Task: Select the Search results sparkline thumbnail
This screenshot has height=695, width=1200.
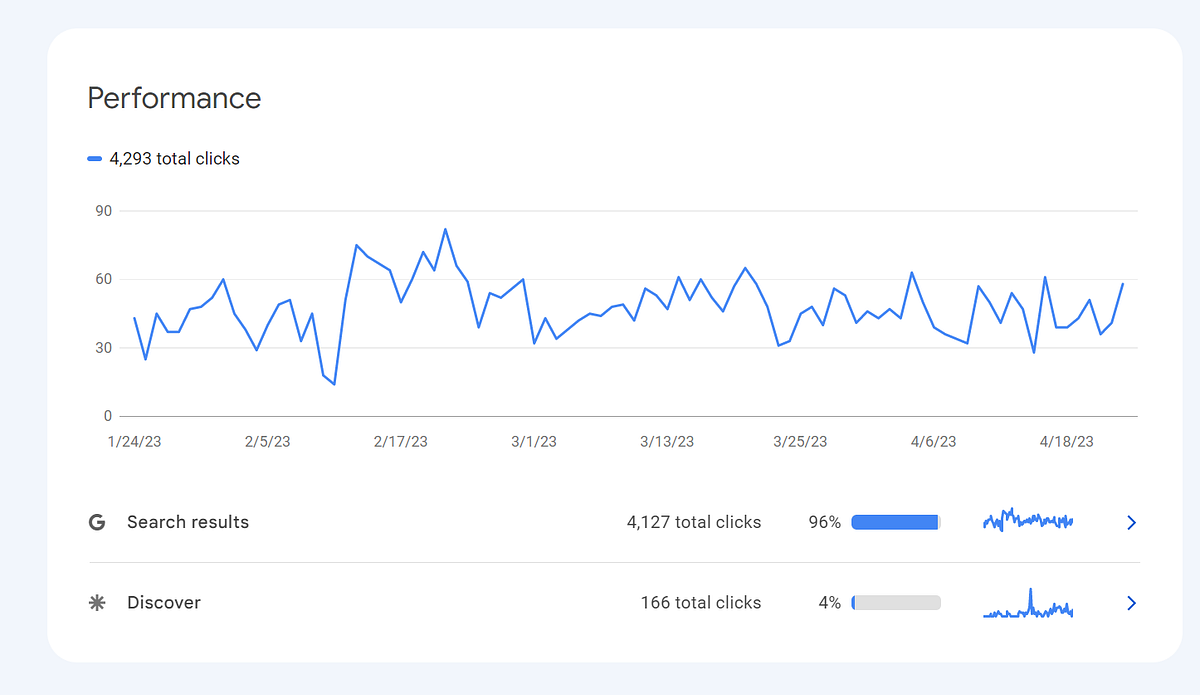Action: [x=1028, y=521]
